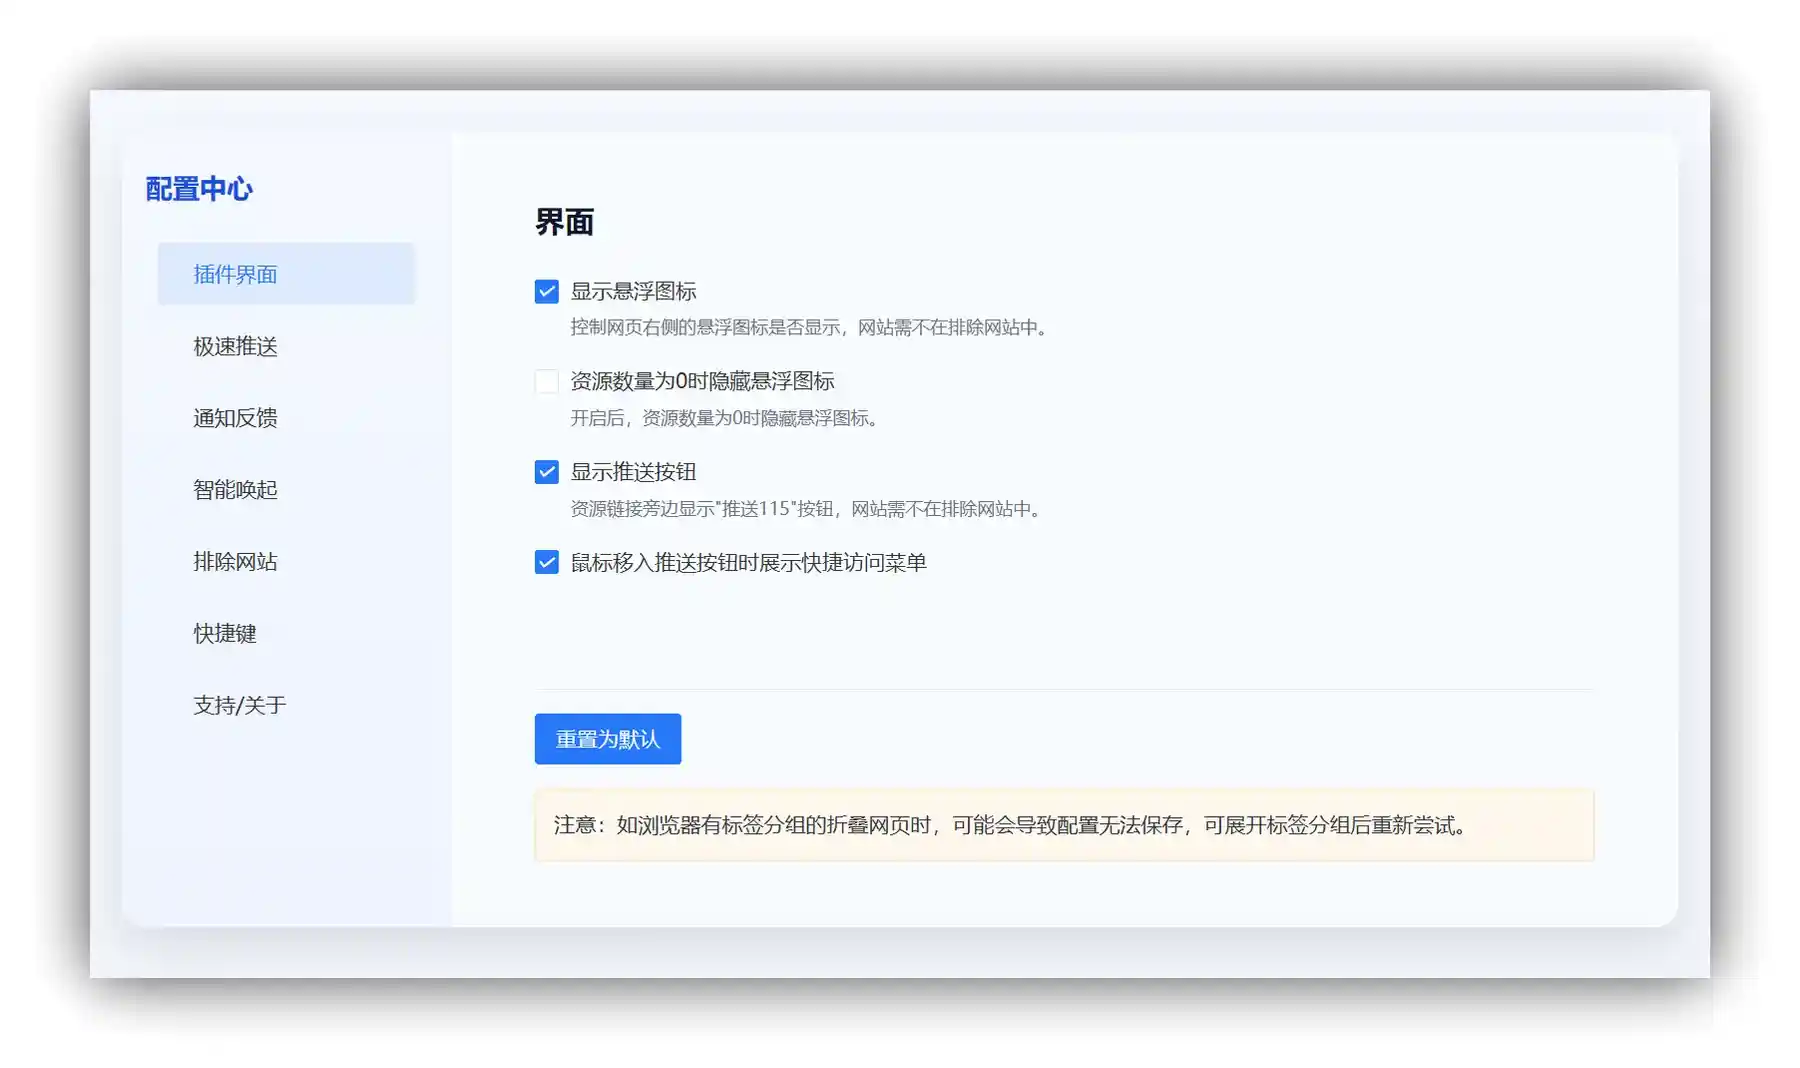切换到"极速推送"设置页

[234, 346]
